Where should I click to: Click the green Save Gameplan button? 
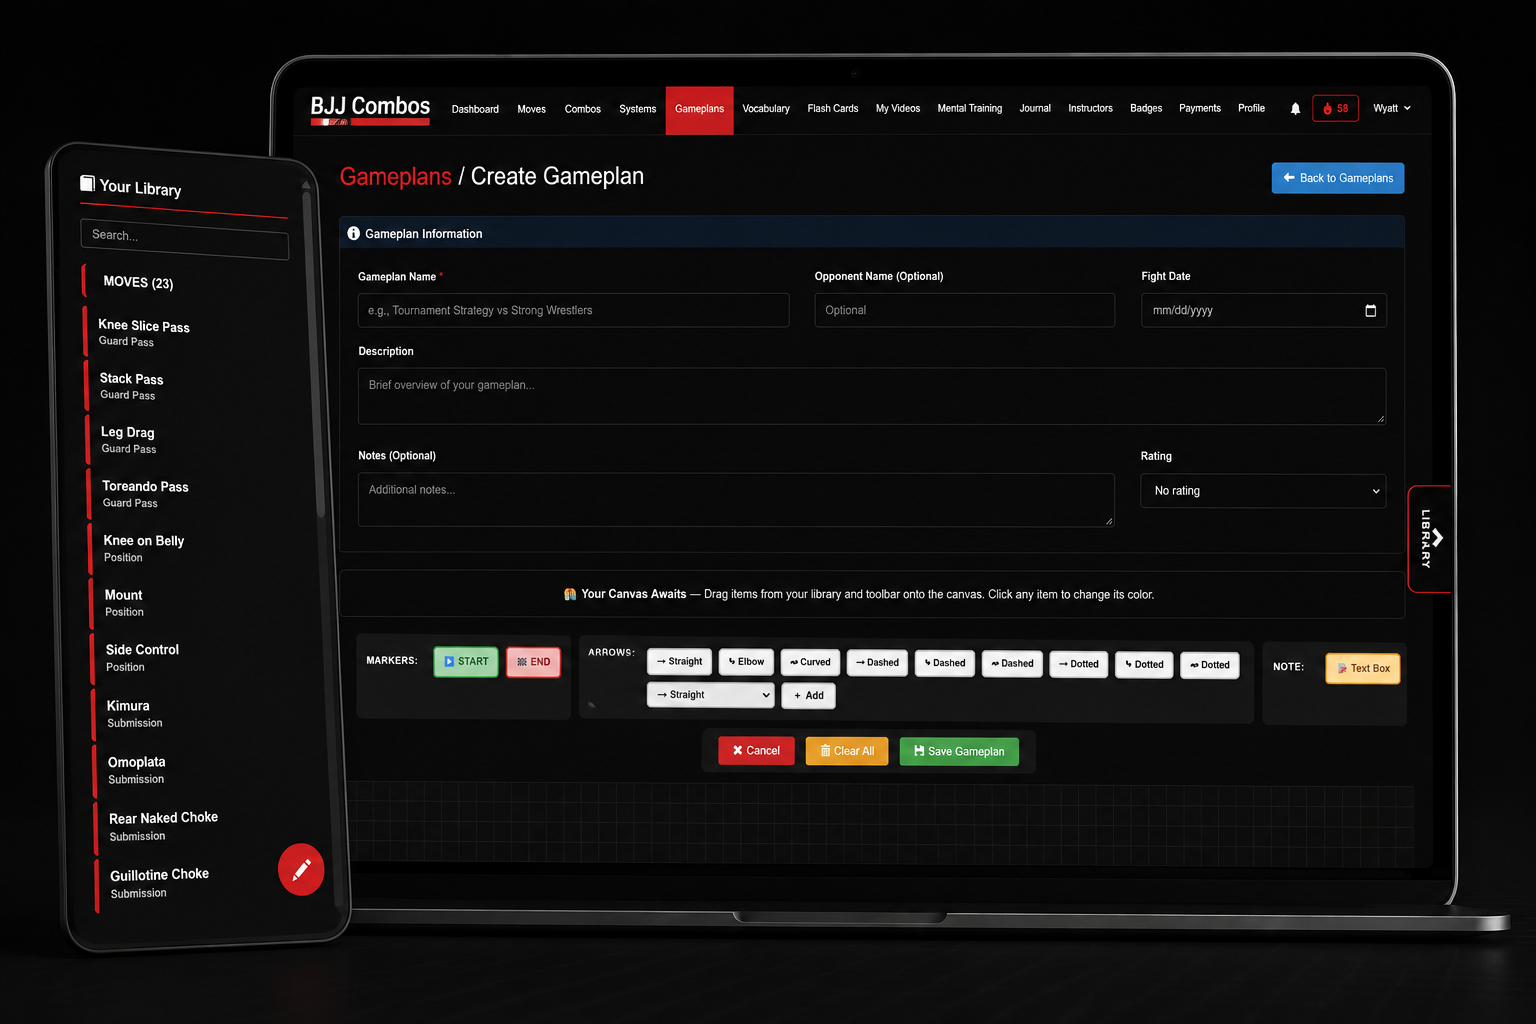(959, 752)
